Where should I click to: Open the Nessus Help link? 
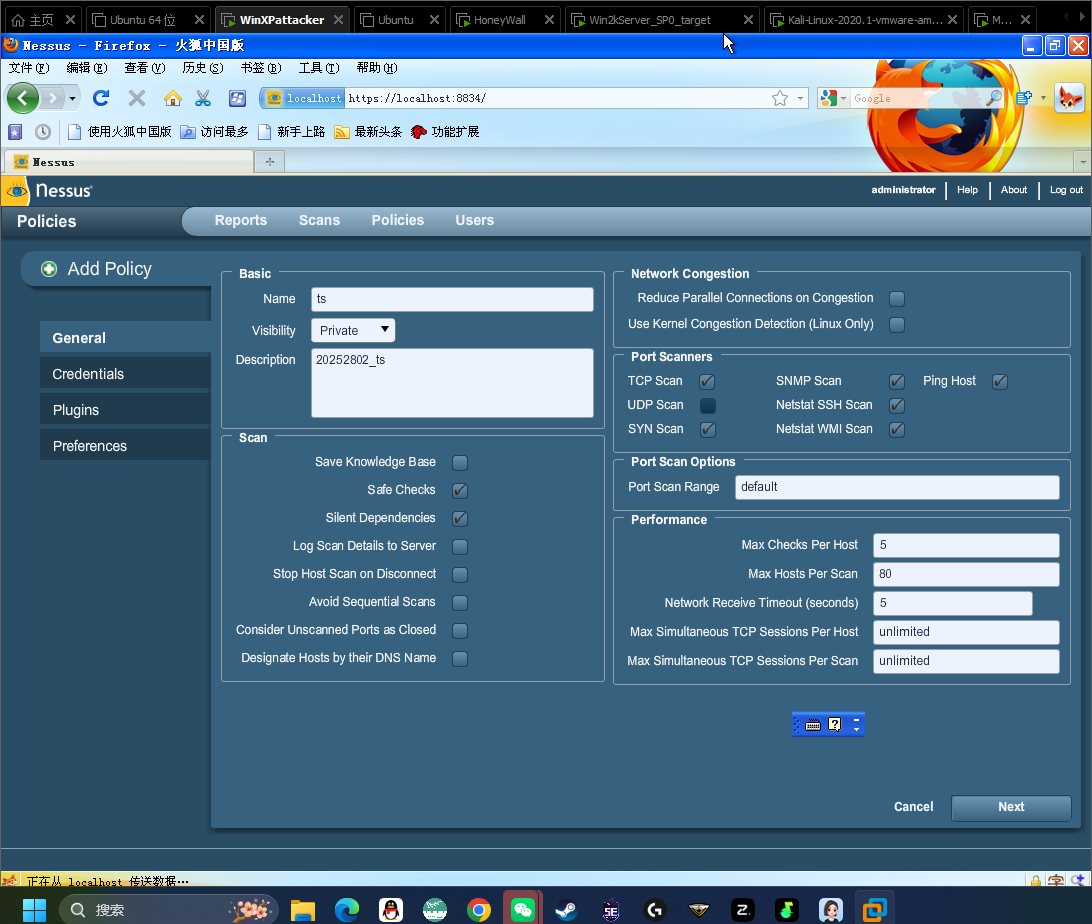967,190
